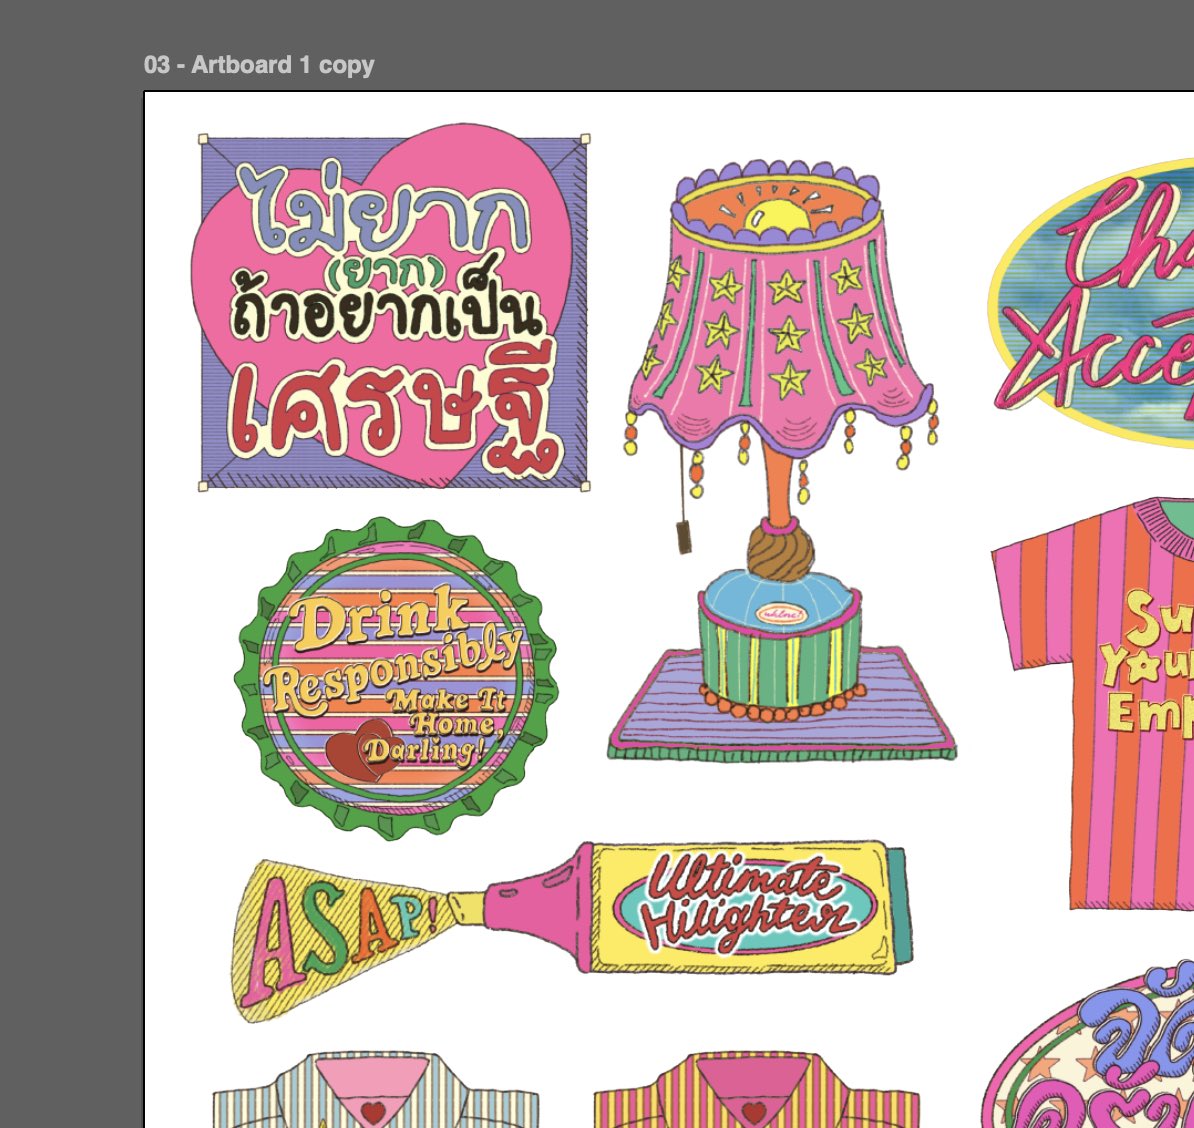Select the 'Drink Responsibly' bottle cap sticker

pos(397,677)
